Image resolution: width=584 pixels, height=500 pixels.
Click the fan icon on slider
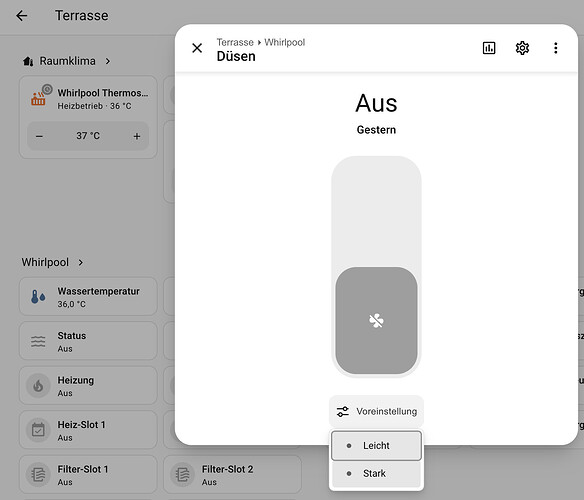376,320
